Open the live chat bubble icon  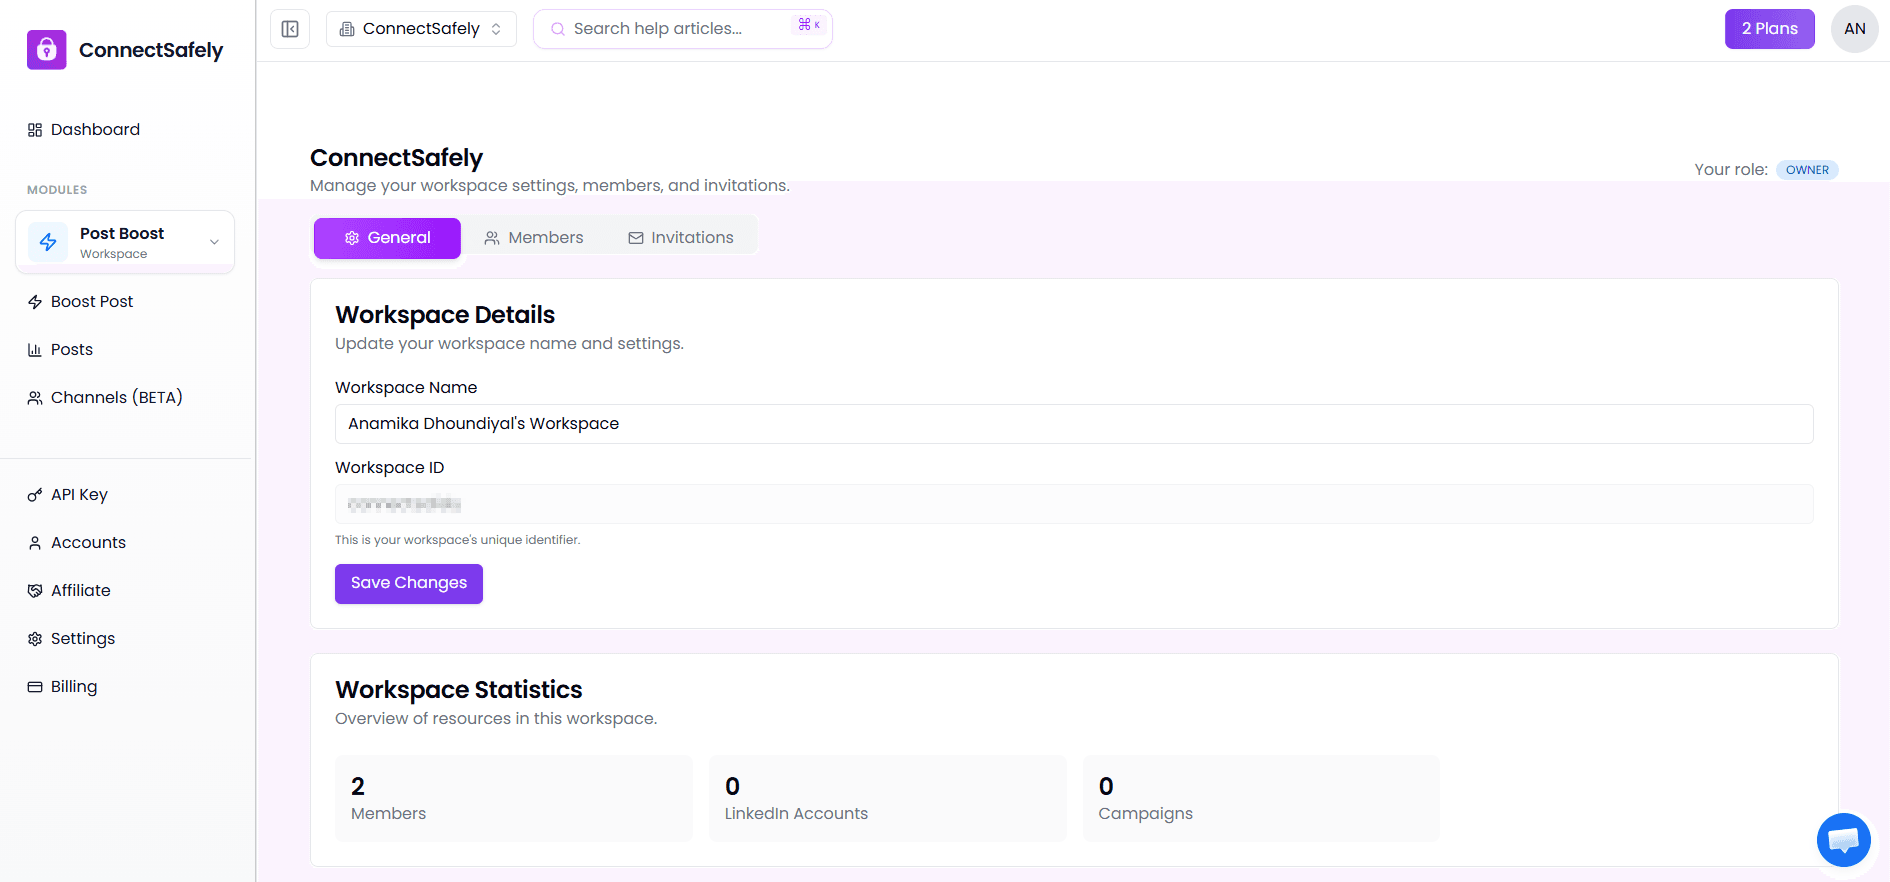pos(1844,840)
